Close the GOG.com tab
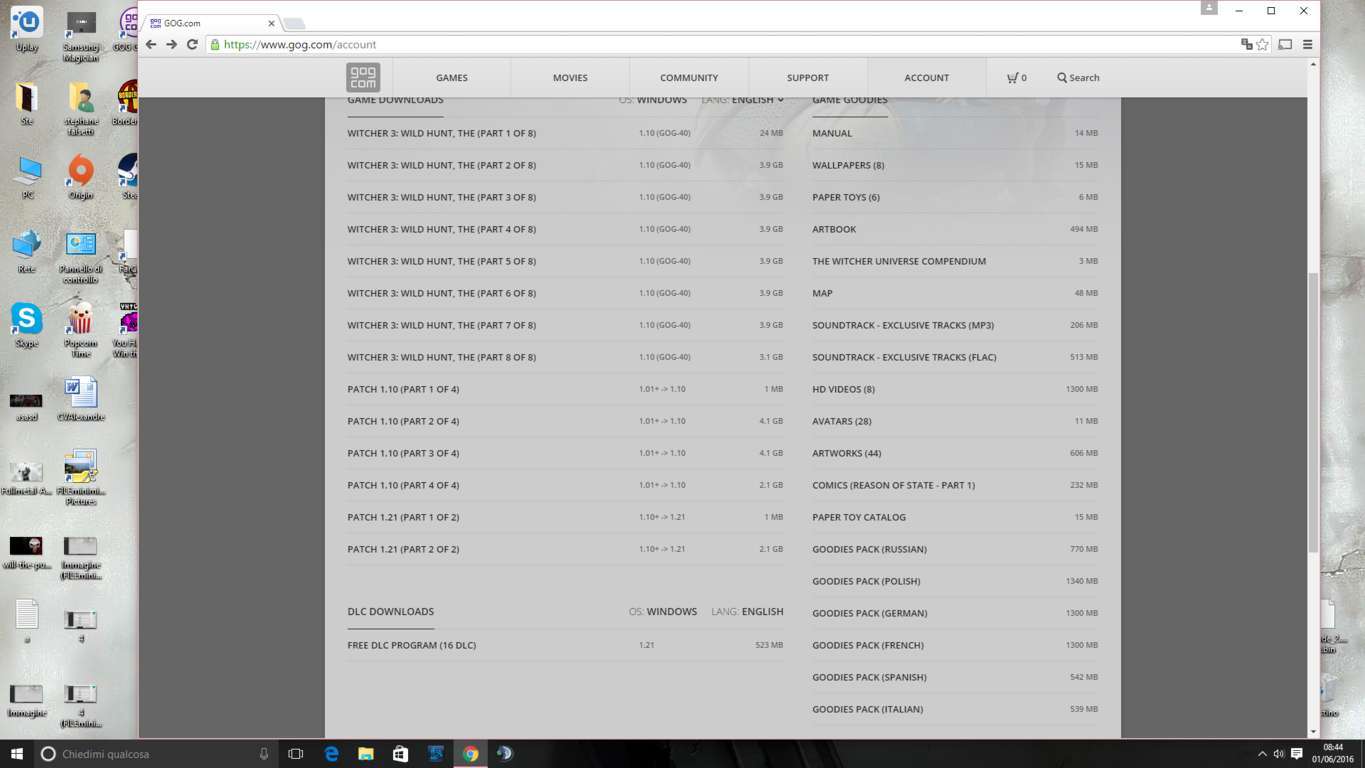 [x=271, y=23]
